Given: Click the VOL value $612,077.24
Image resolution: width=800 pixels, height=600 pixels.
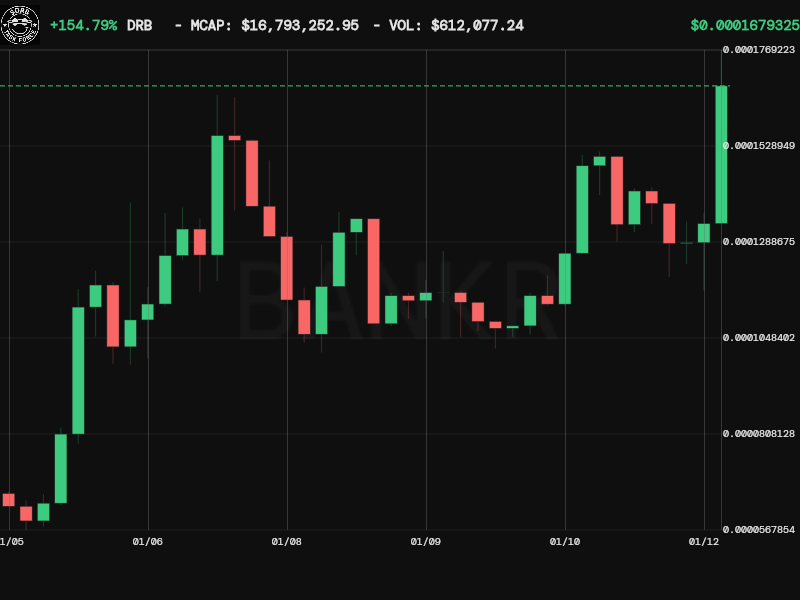Looking at the screenshot, I should [477, 26].
